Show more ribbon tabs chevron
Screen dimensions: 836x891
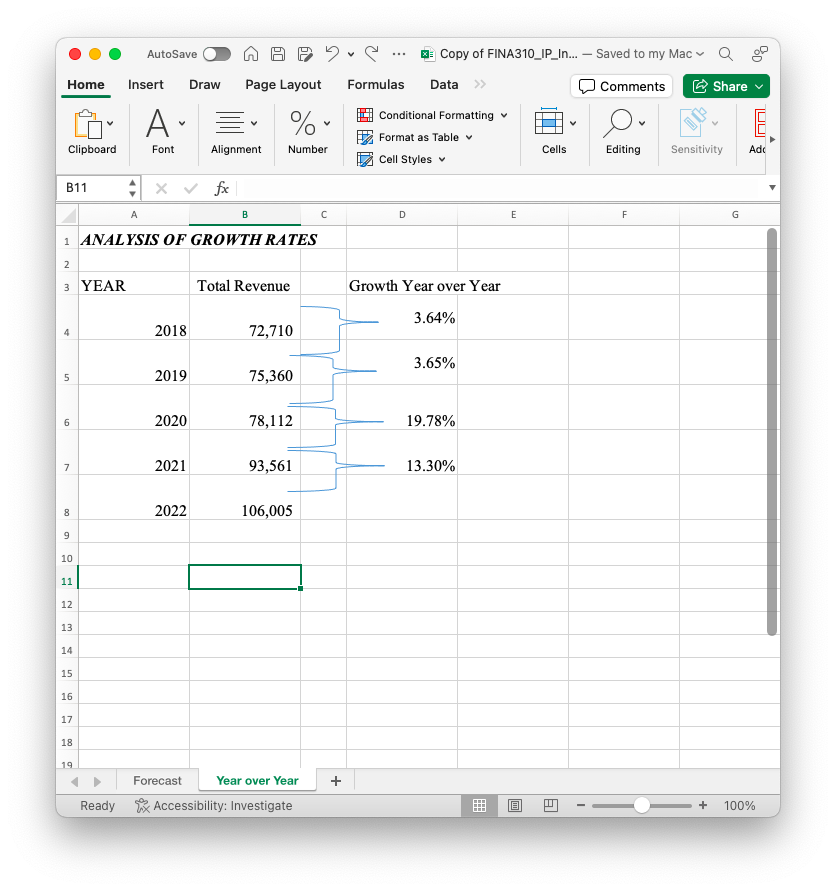480,85
